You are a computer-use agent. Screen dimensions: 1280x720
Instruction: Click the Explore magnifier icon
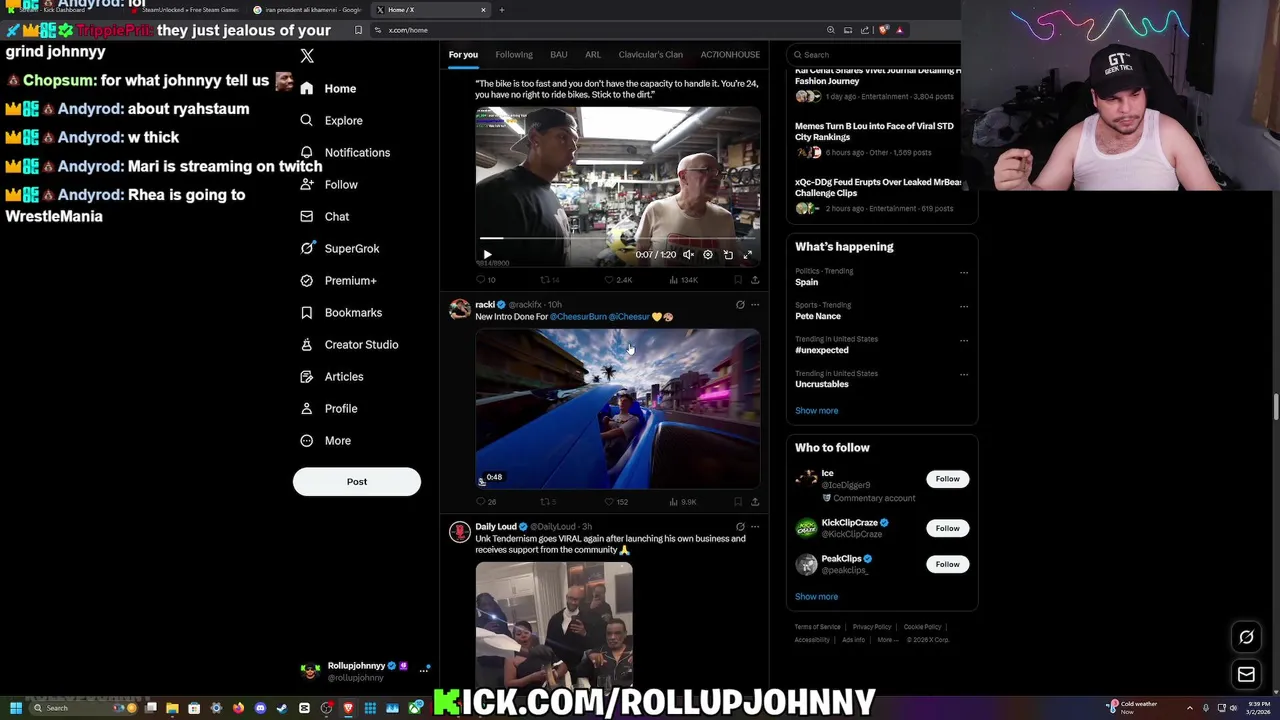click(x=307, y=120)
